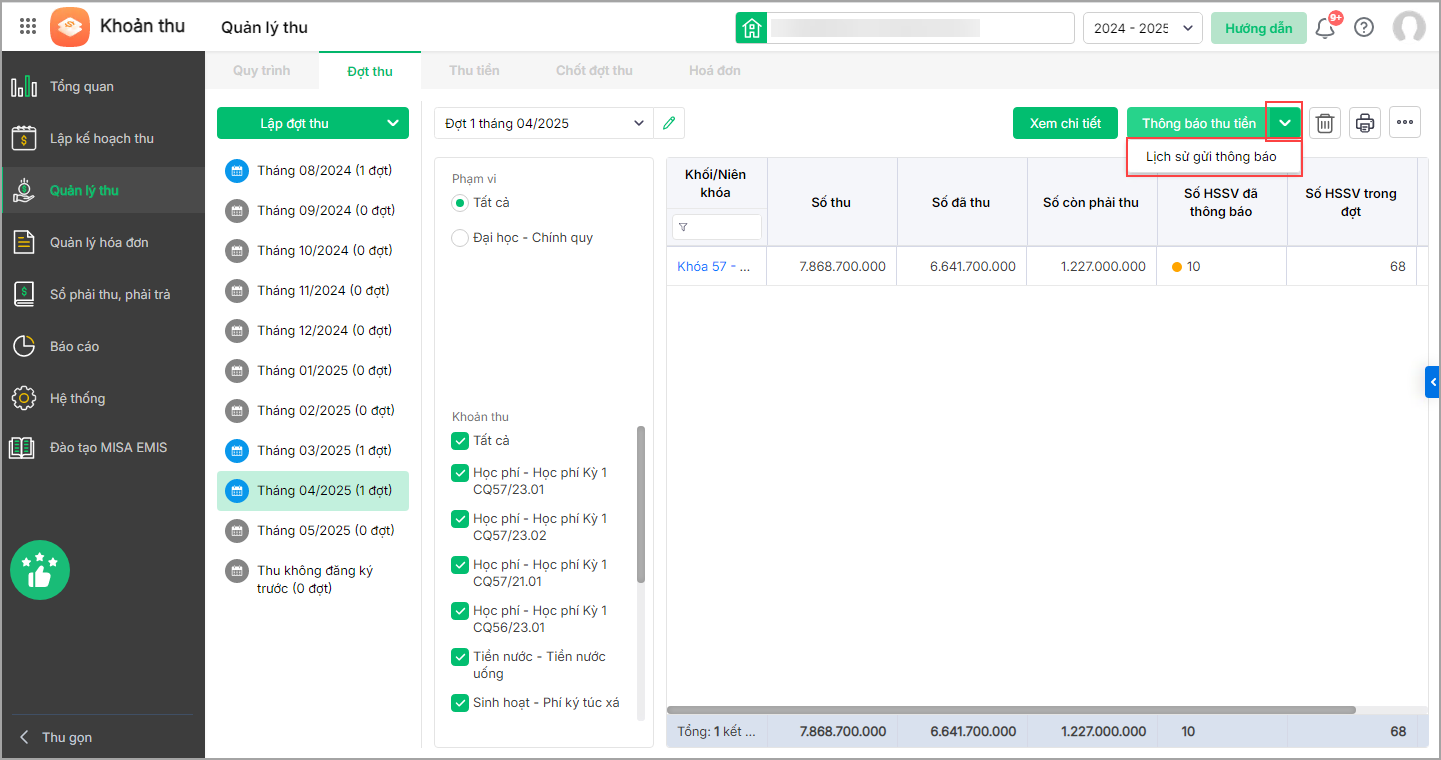This screenshot has width=1441, height=760.
Task: Click the delete trash can icon
Action: tap(1325, 123)
